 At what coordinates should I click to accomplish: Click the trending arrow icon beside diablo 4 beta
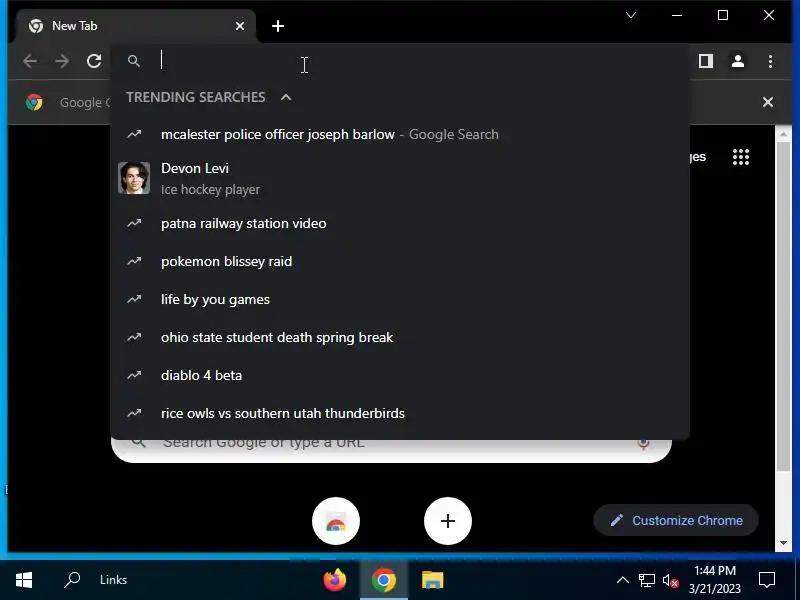tap(134, 375)
